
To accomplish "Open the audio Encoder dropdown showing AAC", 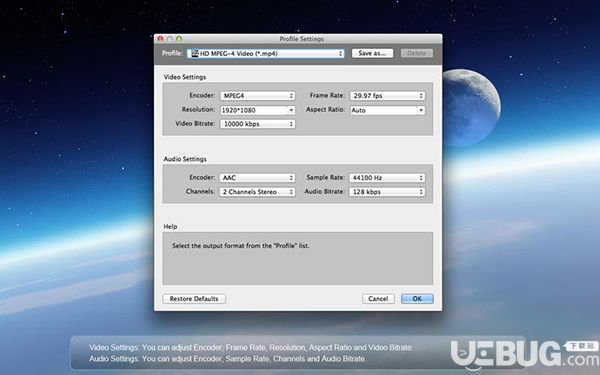I will click(257, 178).
